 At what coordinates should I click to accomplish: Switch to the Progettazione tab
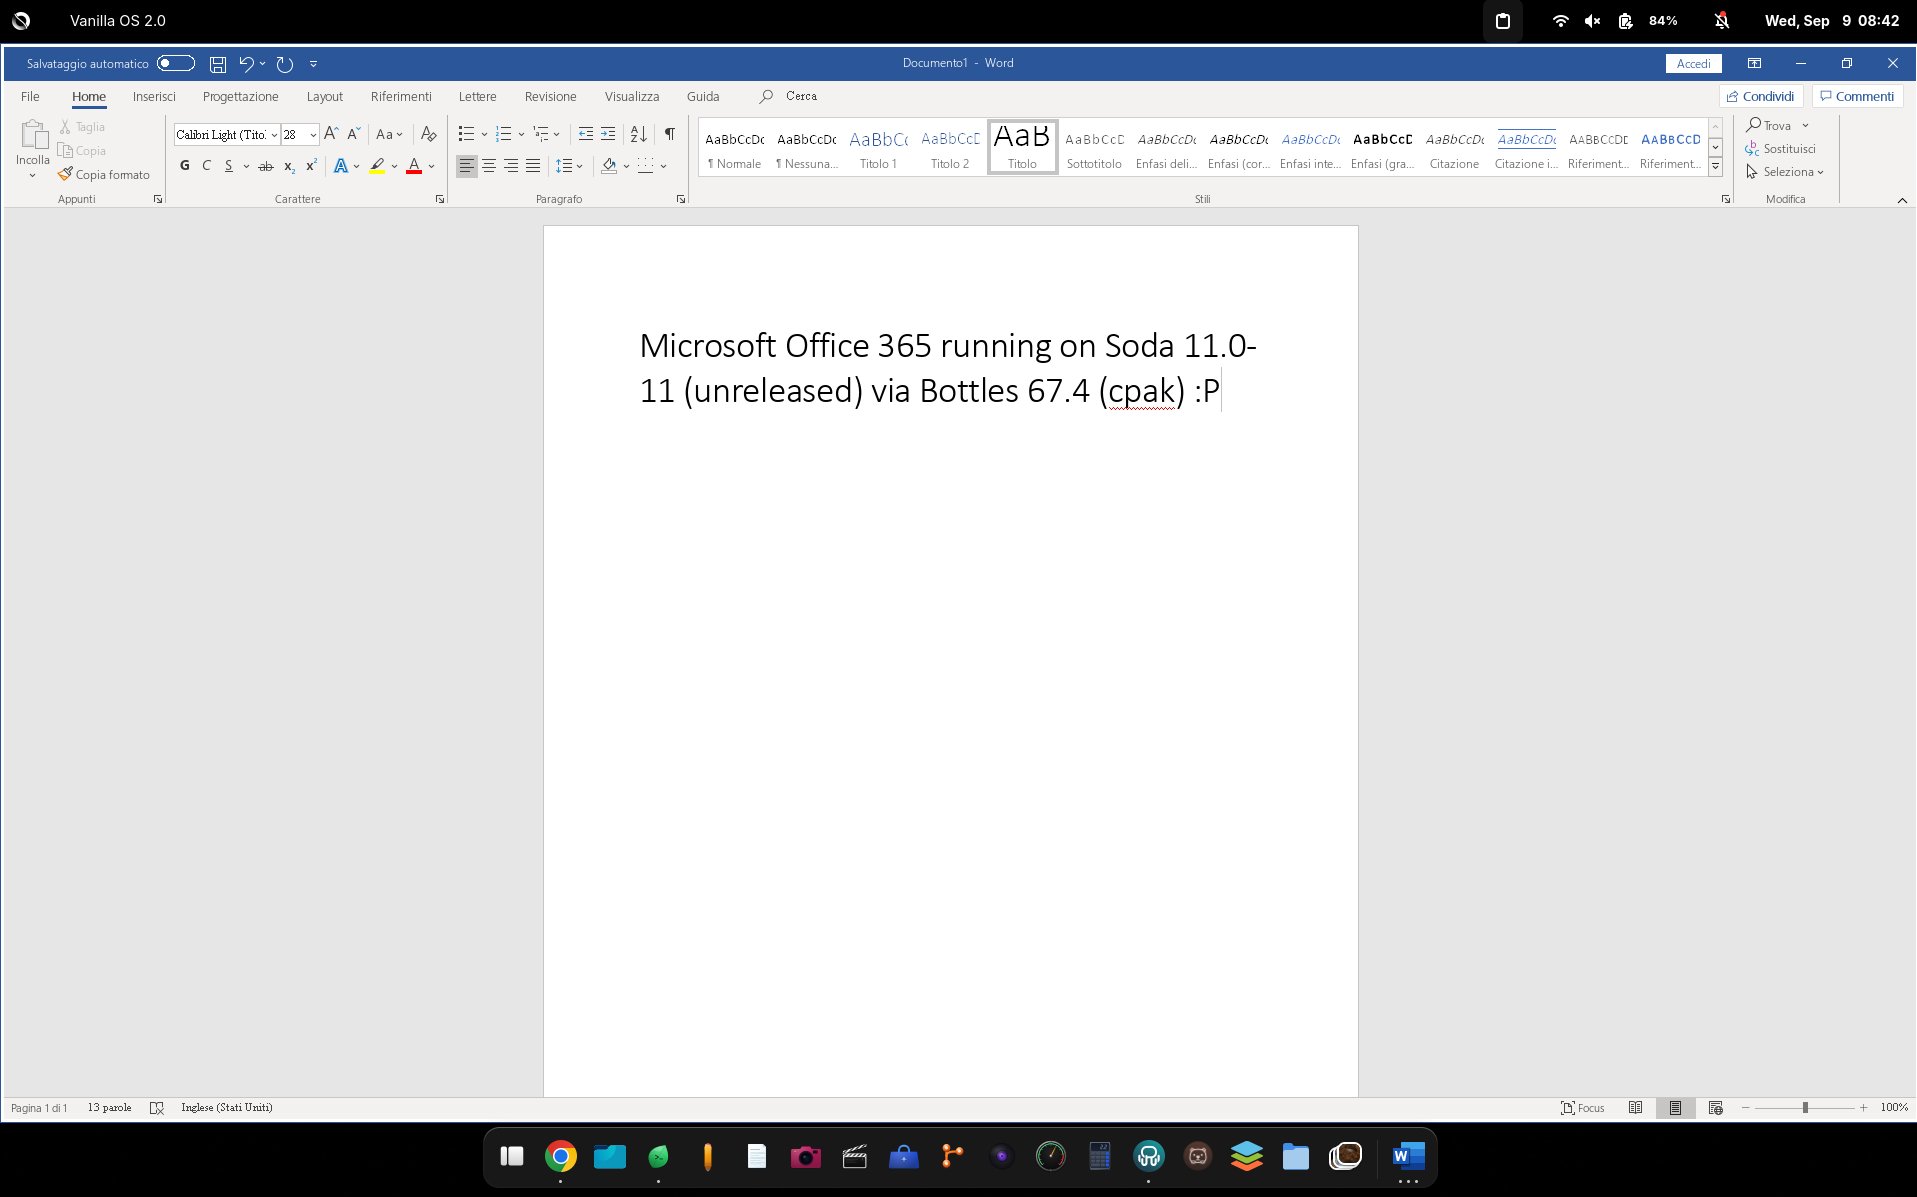pos(241,96)
